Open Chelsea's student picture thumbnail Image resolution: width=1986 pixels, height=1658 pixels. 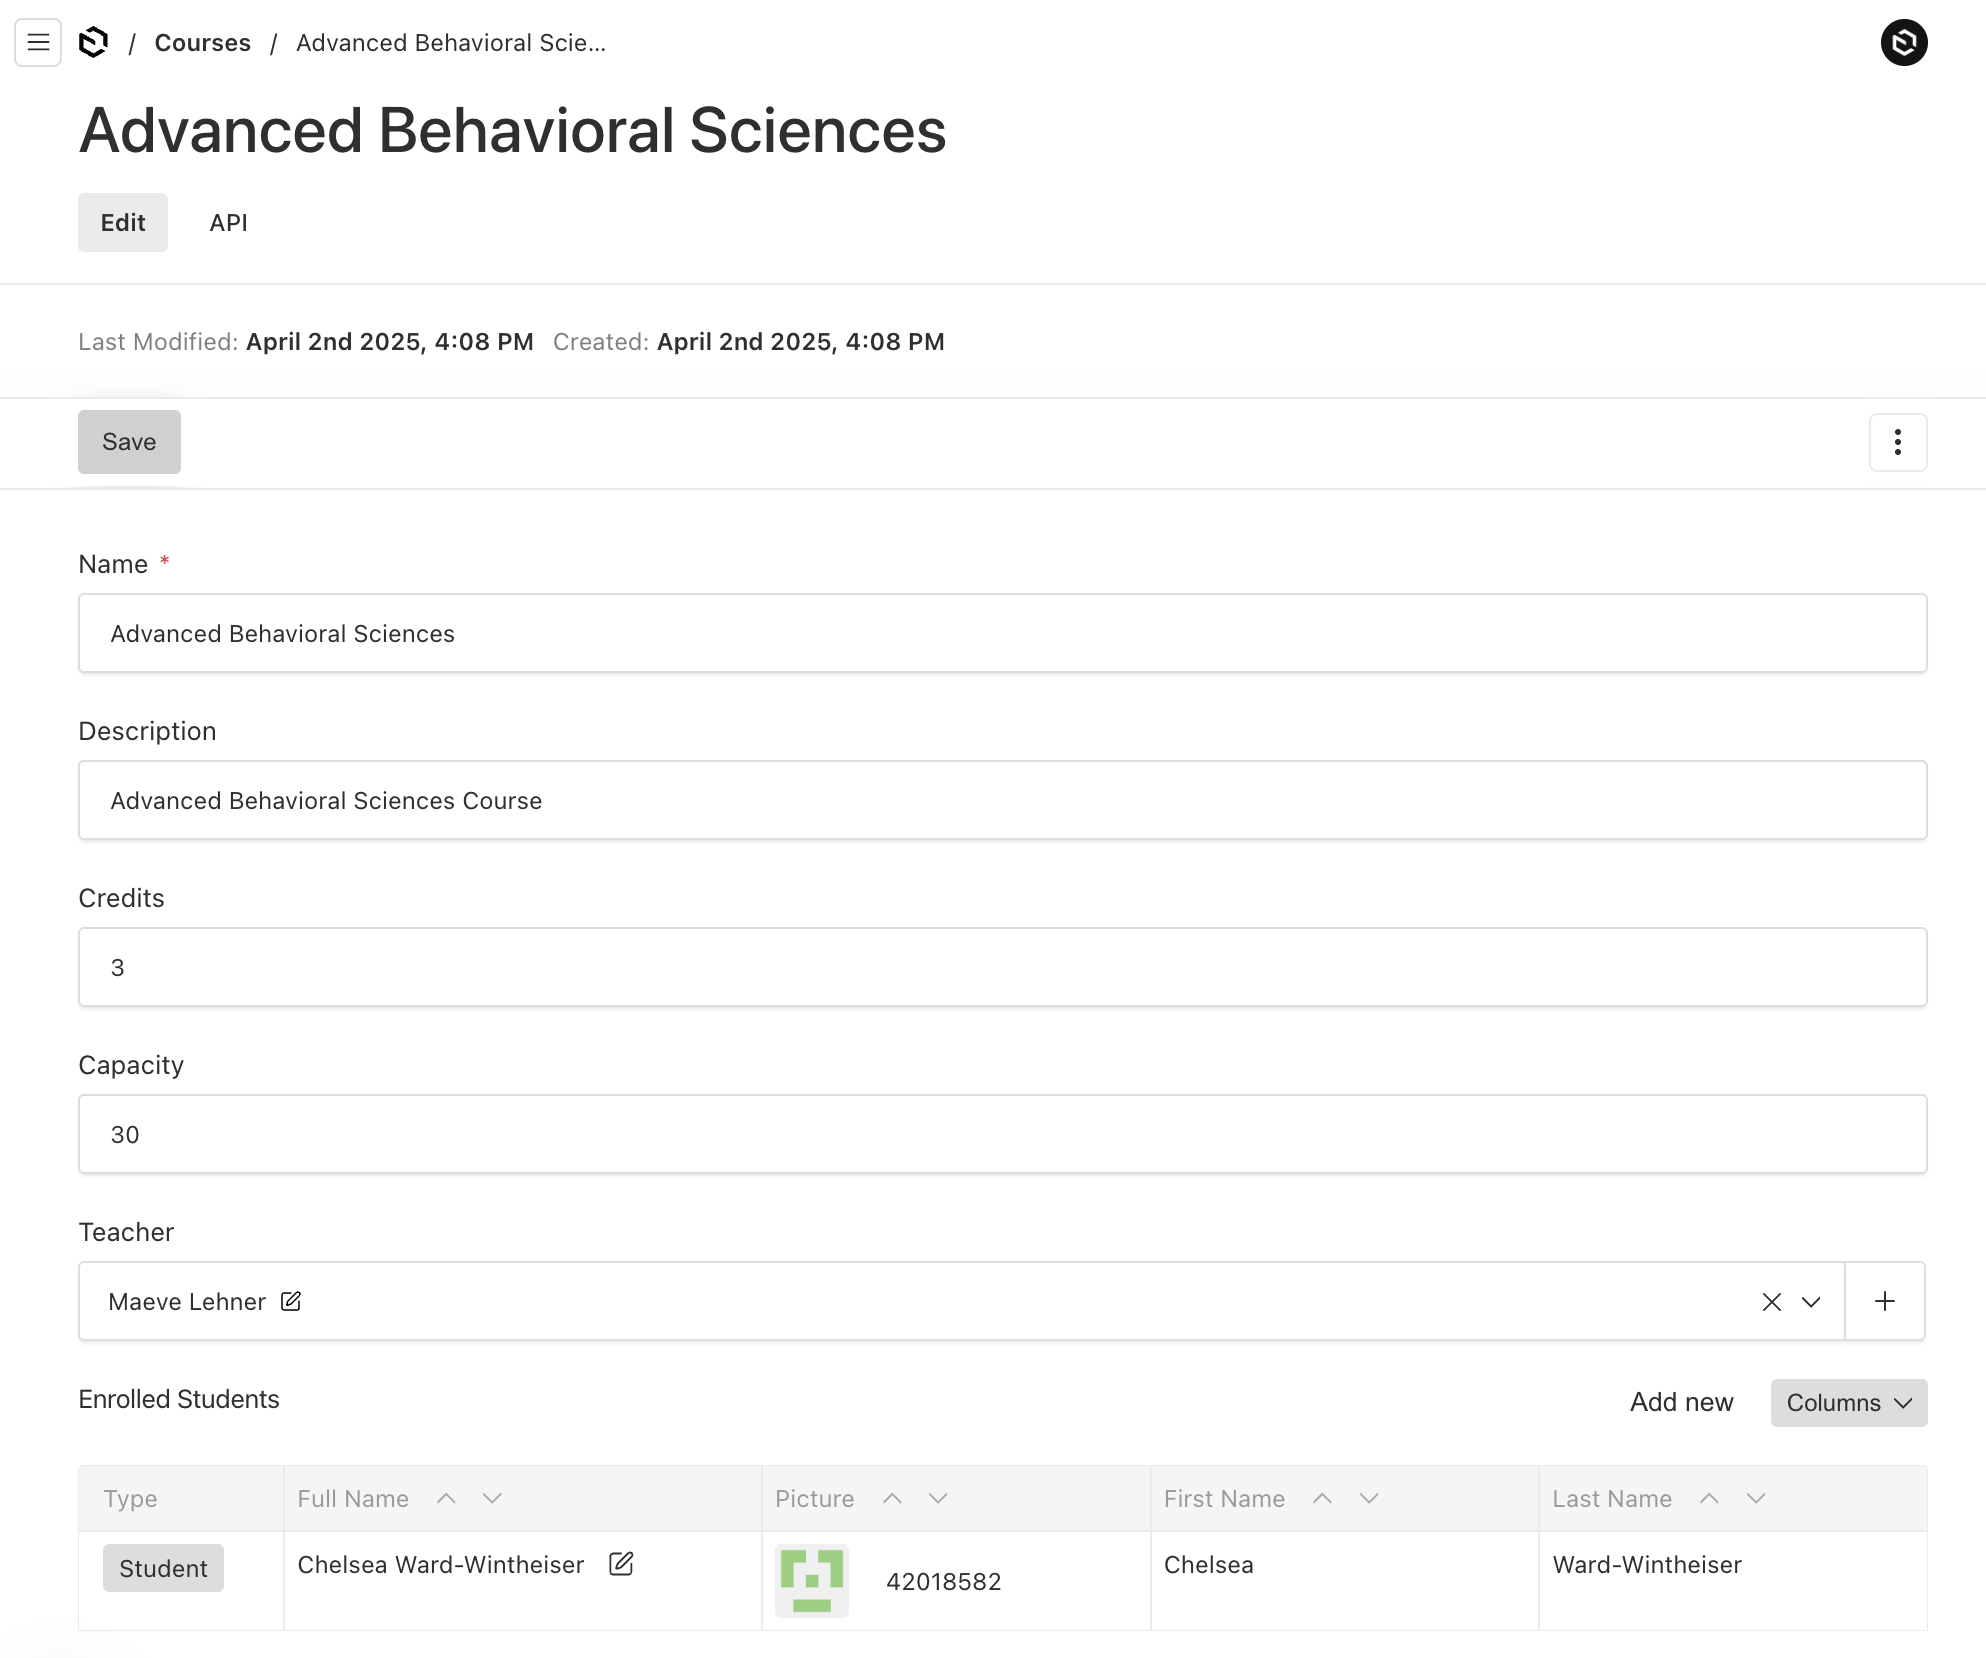[x=811, y=1580]
